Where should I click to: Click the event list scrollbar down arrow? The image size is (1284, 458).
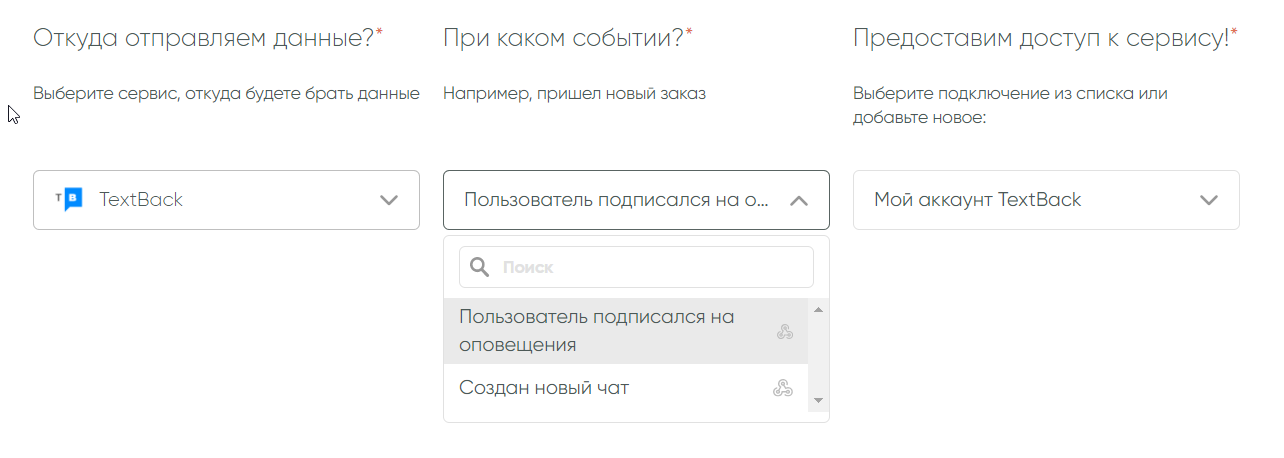[x=818, y=400]
